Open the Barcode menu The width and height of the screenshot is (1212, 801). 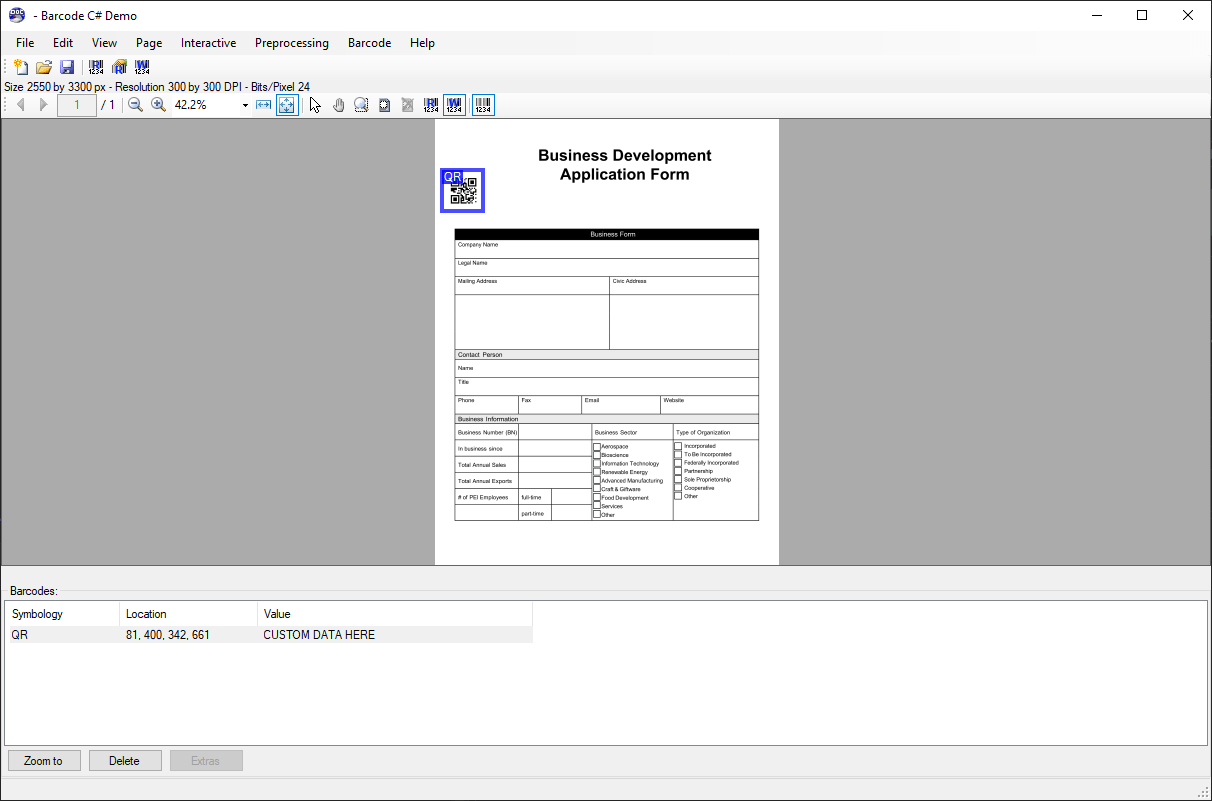pyautogui.click(x=369, y=43)
